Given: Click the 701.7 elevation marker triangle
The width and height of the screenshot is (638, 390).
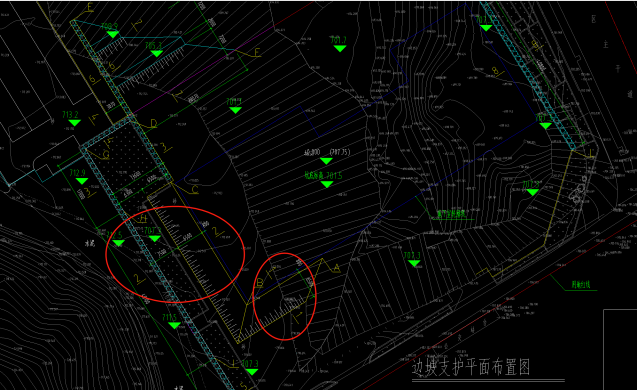Looking at the screenshot, I should click(340, 48).
